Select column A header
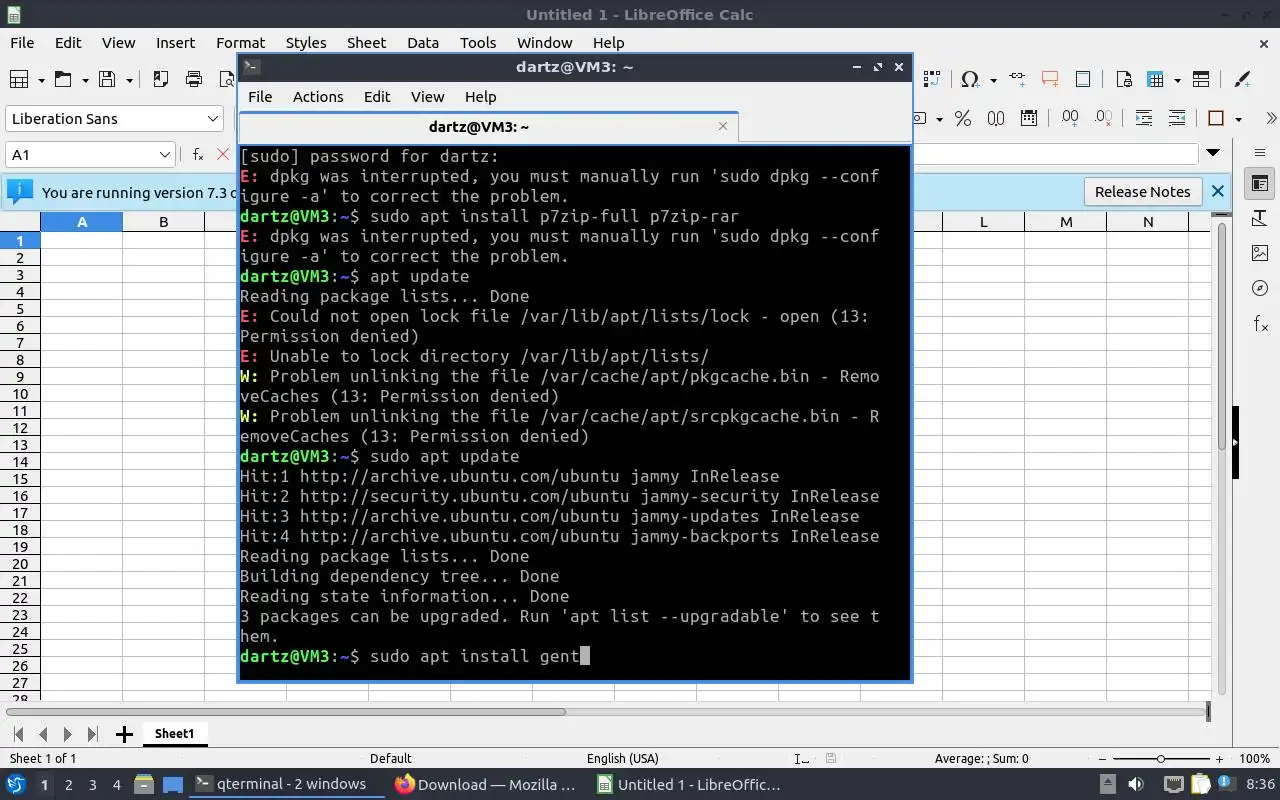The width and height of the screenshot is (1280, 800). tap(82, 222)
